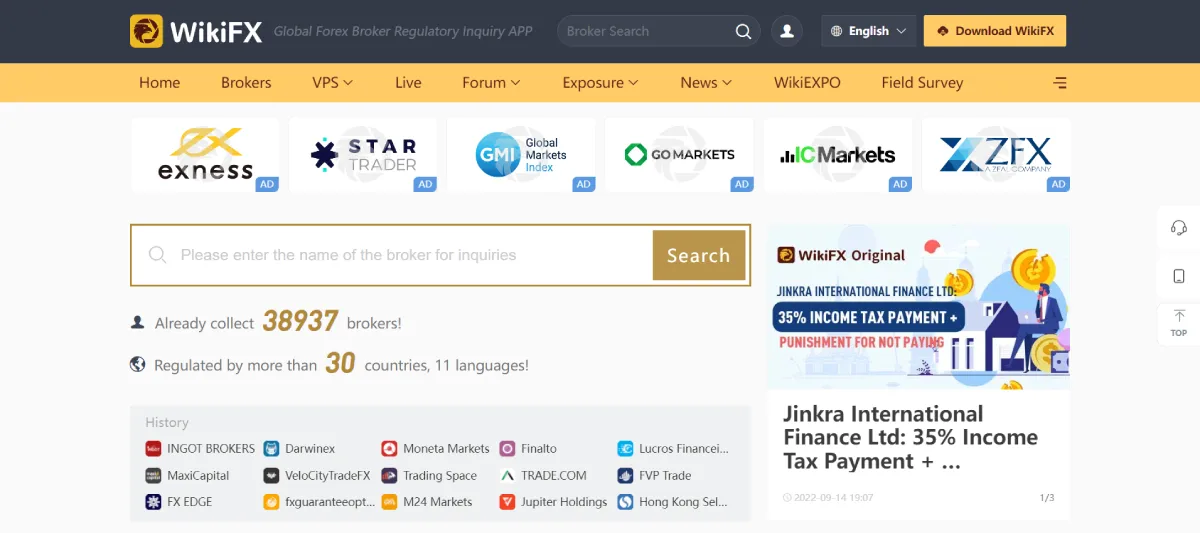The width and height of the screenshot is (1200, 533).
Task: Click the Jupiter Holdings logo icon
Action: pyautogui.click(x=508, y=502)
